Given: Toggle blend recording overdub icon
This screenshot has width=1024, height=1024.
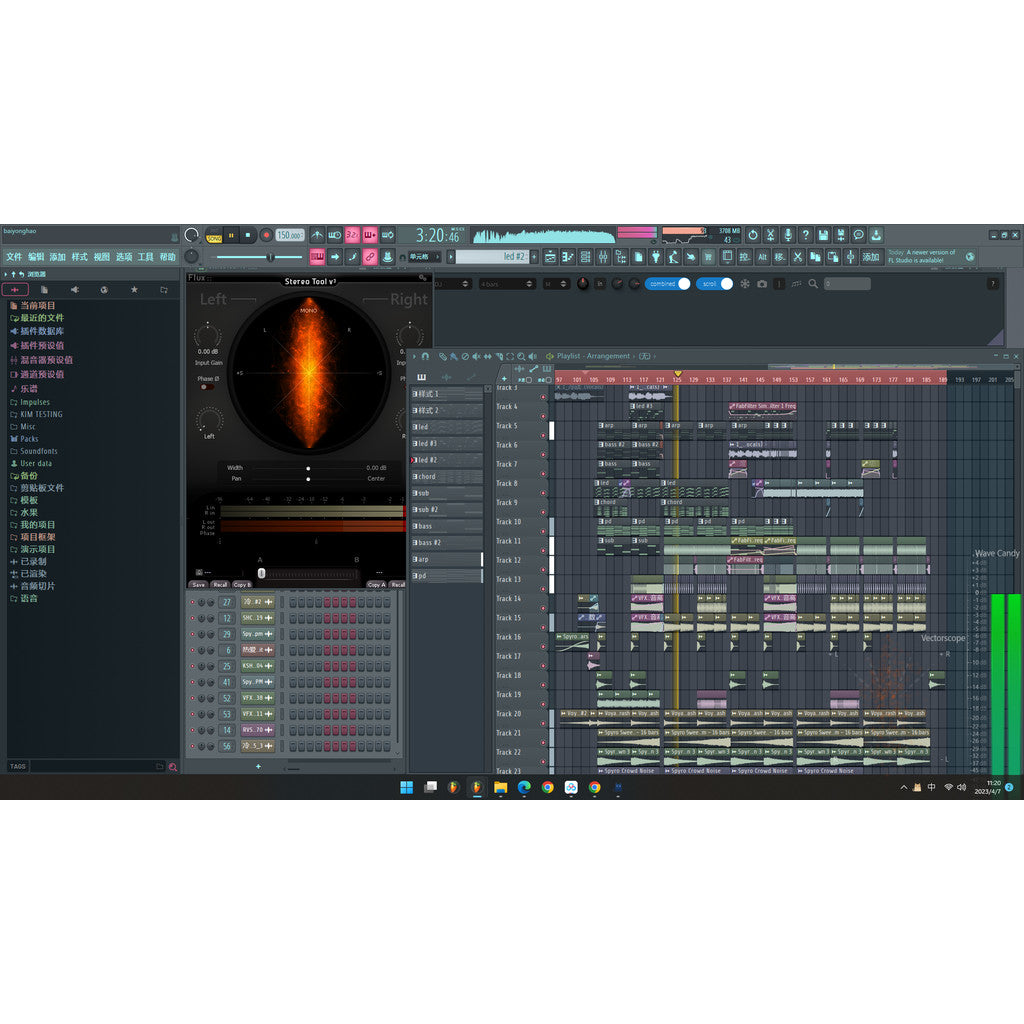Looking at the screenshot, I should coord(370,235).
